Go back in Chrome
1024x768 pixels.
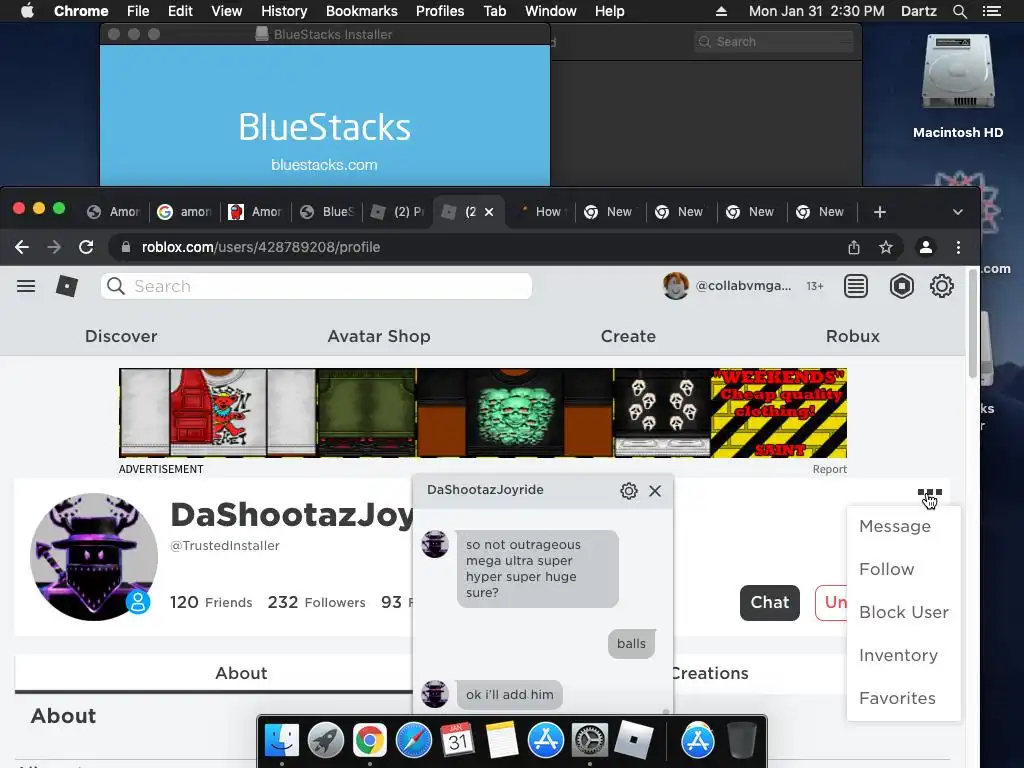(22, 247)
